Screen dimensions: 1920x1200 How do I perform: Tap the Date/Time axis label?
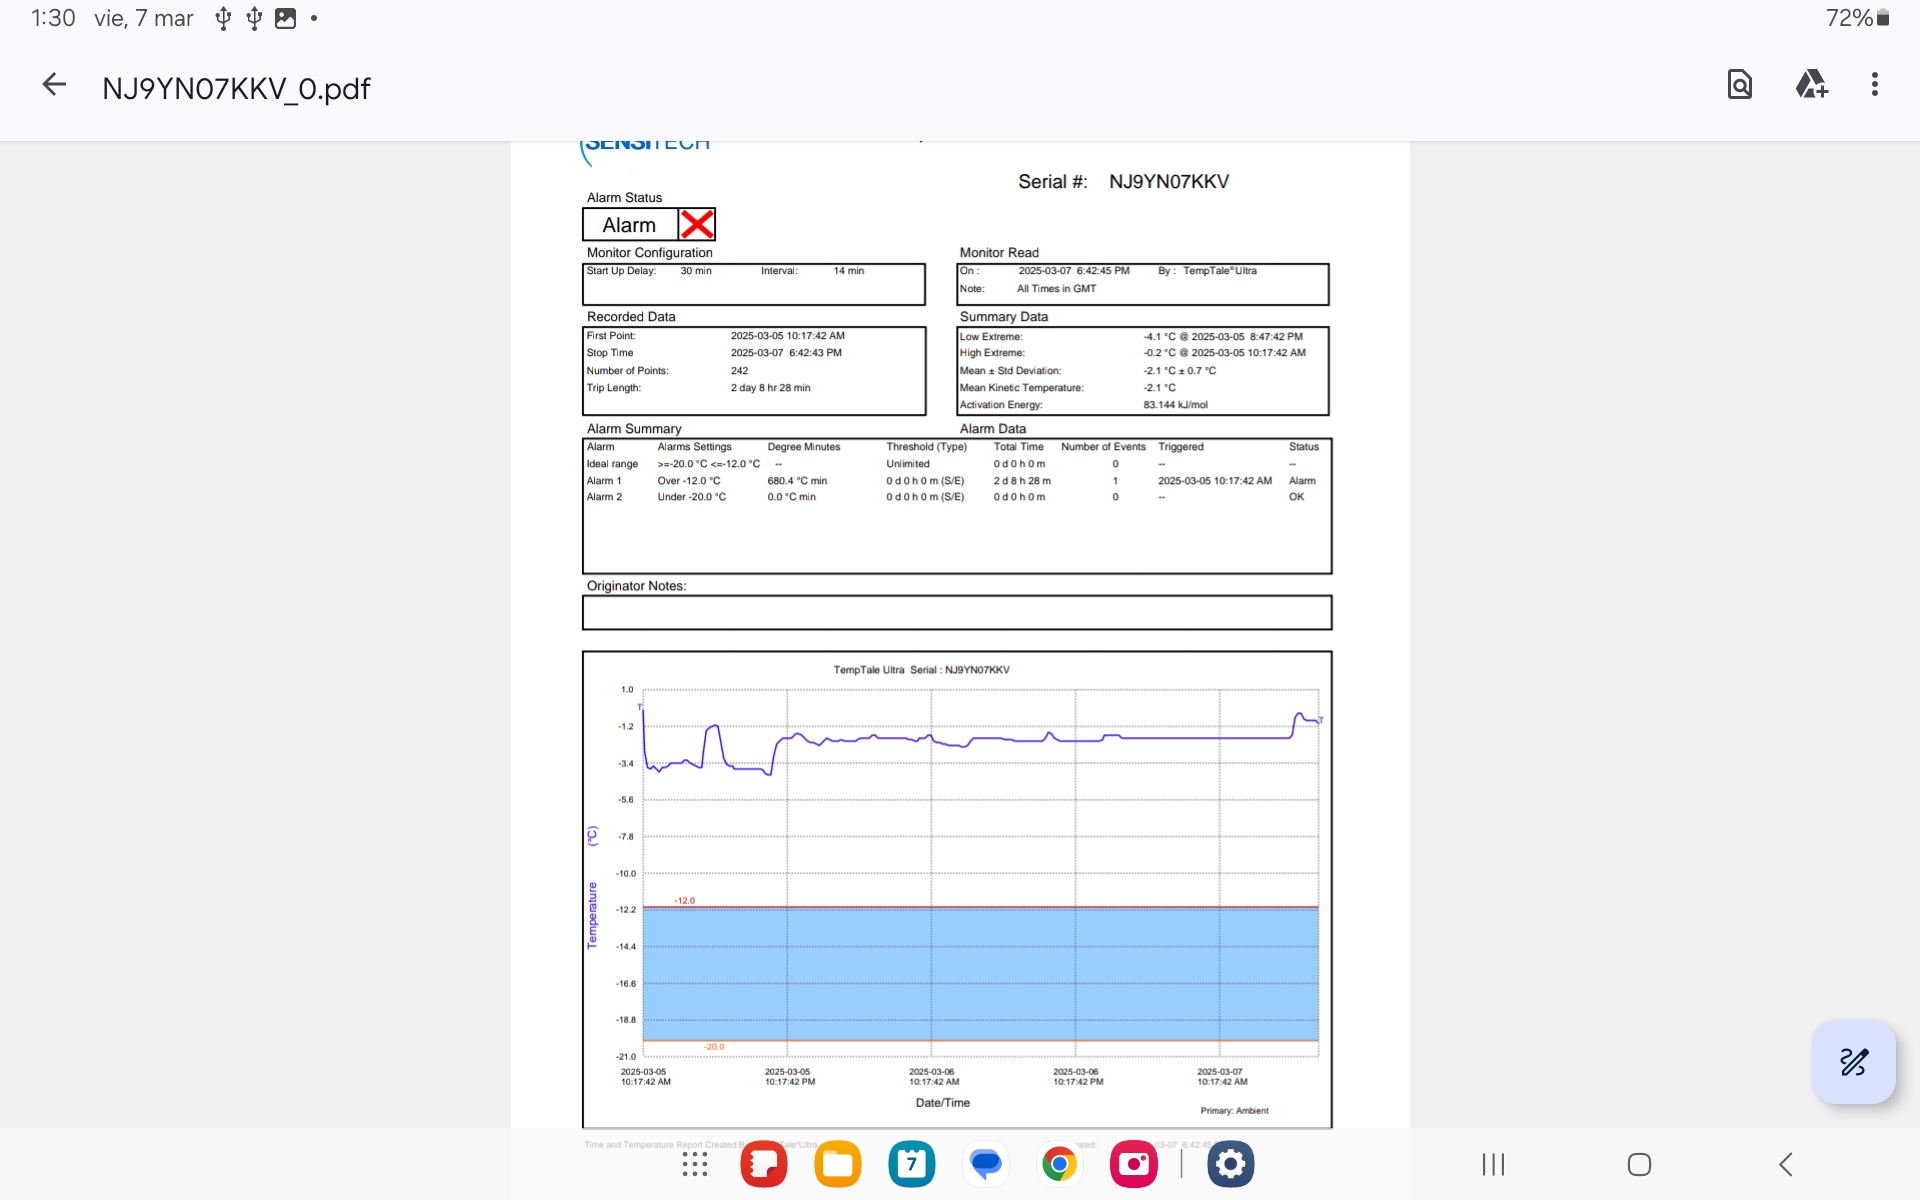tap(943, 1103)
